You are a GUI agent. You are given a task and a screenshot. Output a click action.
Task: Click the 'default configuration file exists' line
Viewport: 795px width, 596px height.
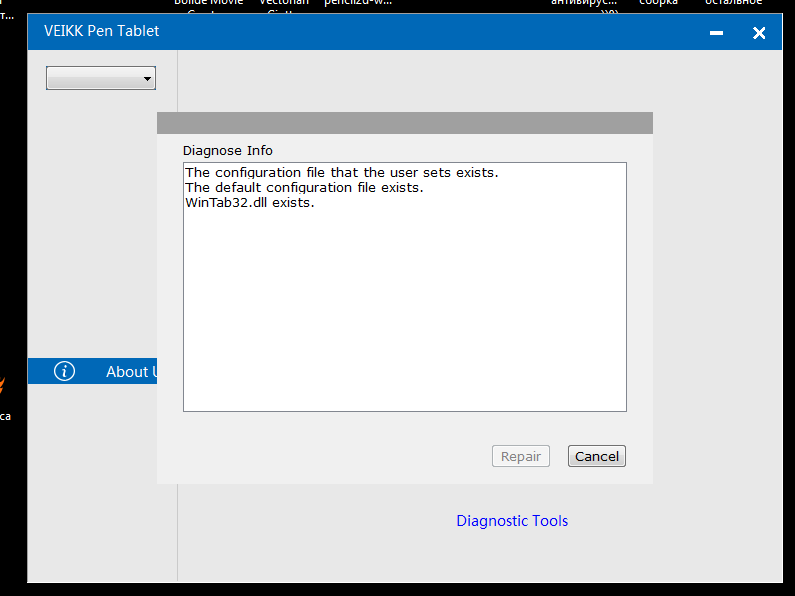pyautogui.click(x=304, y=188)
